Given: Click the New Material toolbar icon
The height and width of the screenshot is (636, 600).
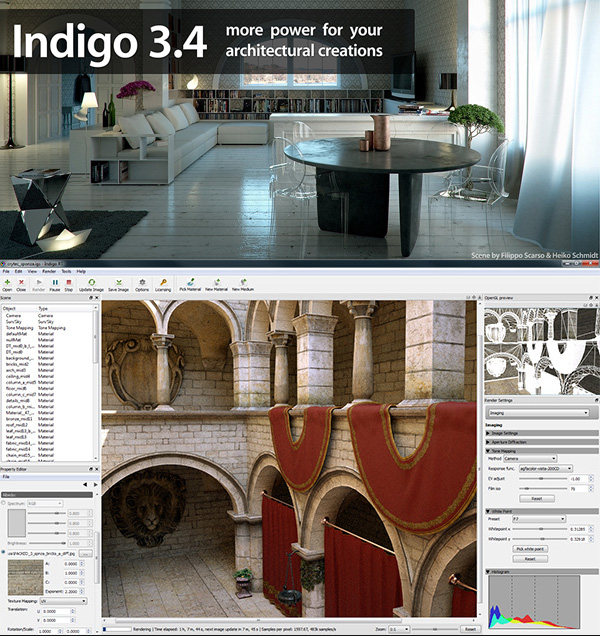Looking at the screenshot, I should coord(216,284).
